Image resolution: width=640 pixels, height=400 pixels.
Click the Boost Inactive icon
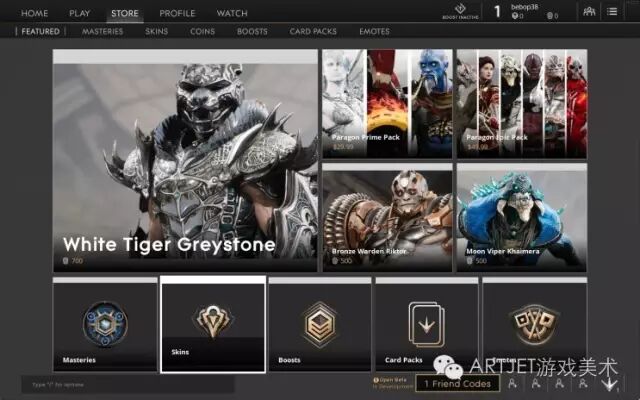pyautogui.click(x=460, y=11)
